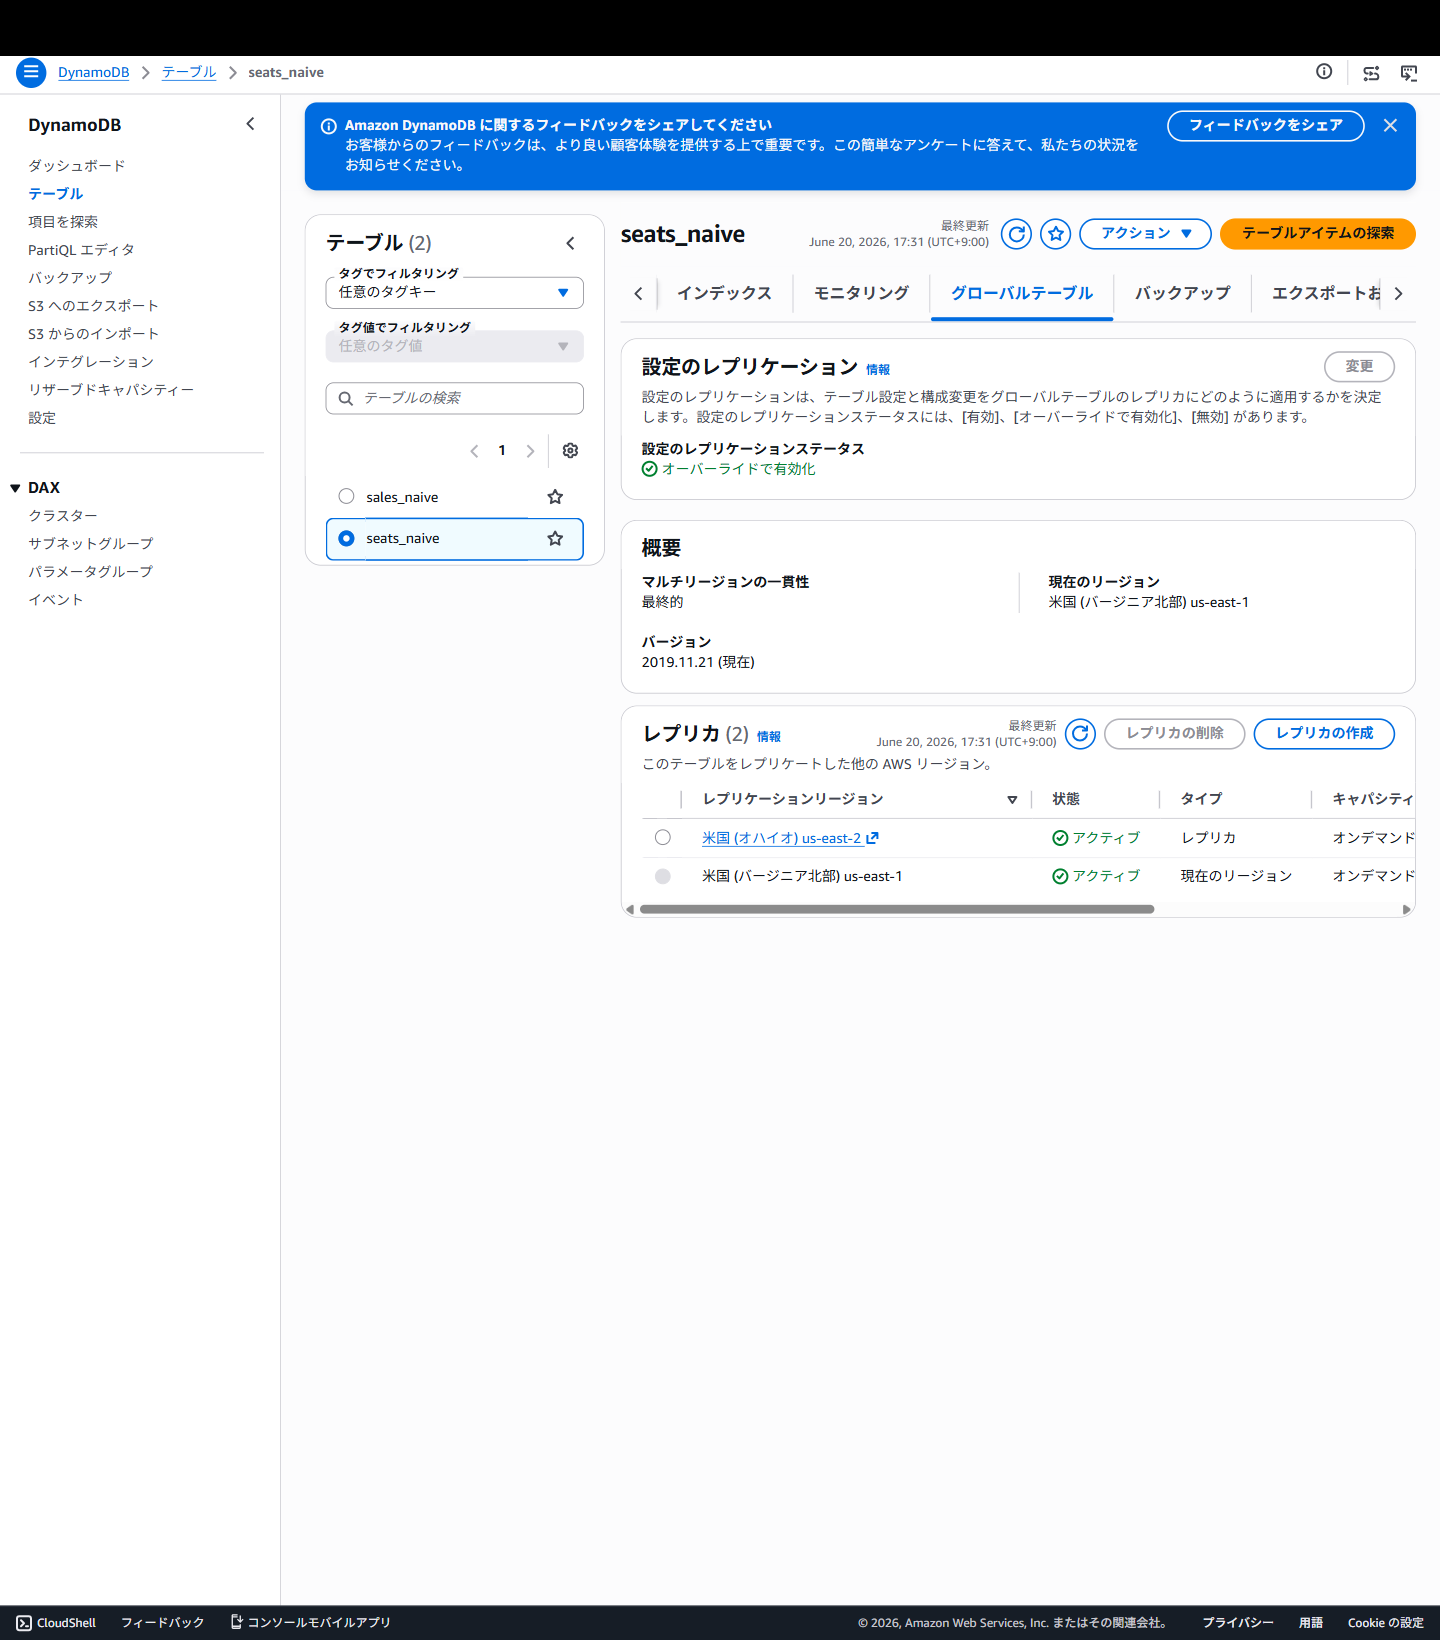
Task: Collapse the DAX navigation section
Action: click(x=16, y=488)
